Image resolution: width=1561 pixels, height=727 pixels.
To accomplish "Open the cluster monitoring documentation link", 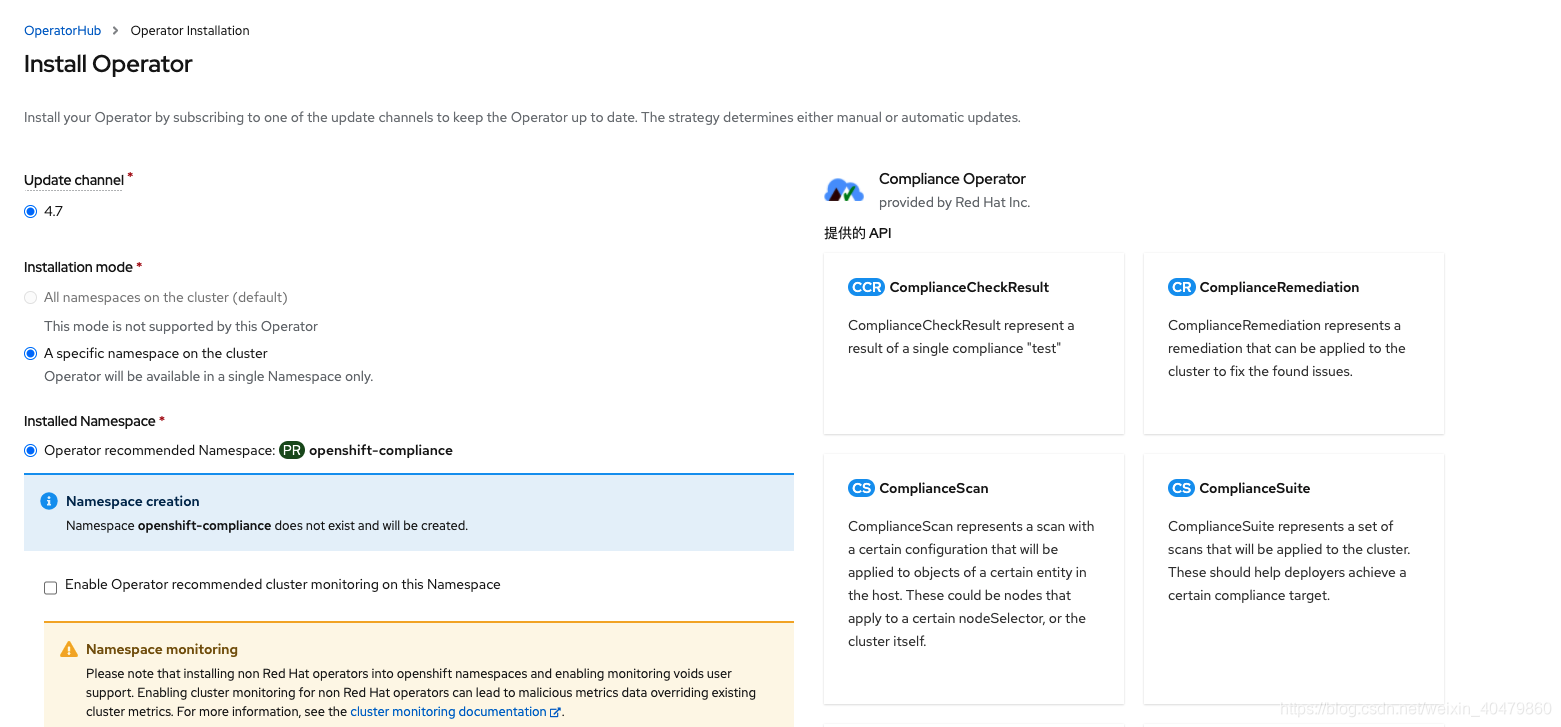I will [x=448, y=712].
